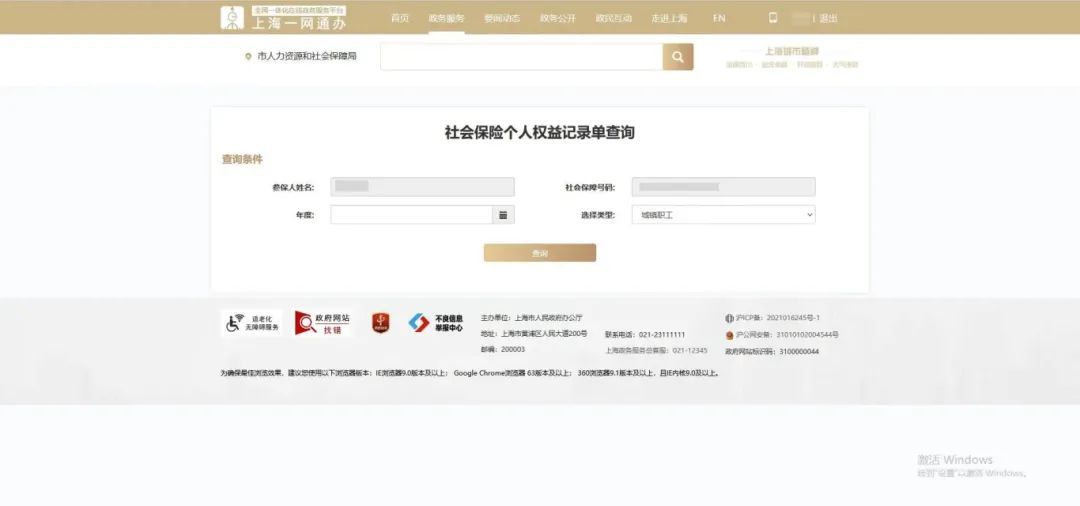Click the red 党政机关 emblem badge
This screenshot has height=506, width=1080.
click(x=380, y=323)
